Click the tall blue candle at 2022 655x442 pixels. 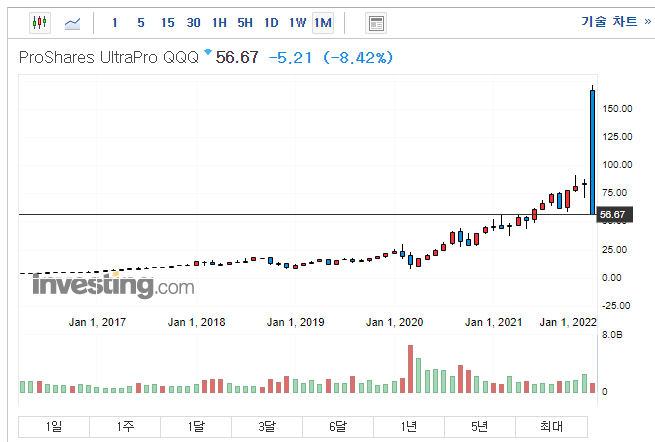(x=592, y=152)
